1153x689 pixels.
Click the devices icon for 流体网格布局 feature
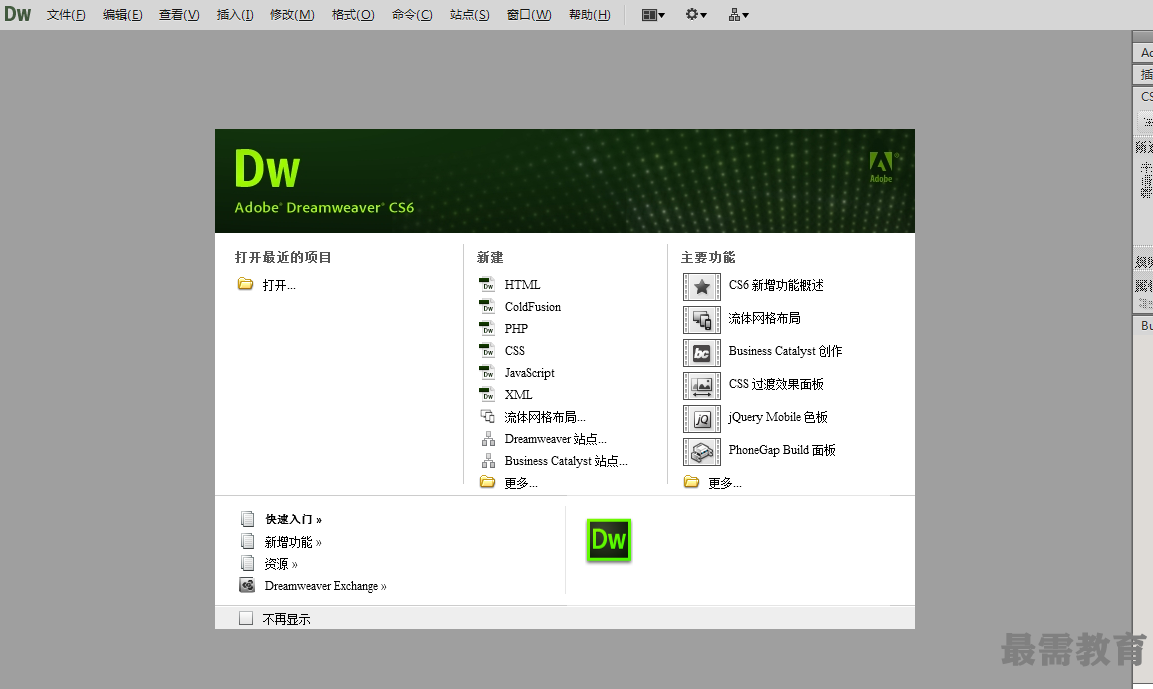[x=702, y=319]
